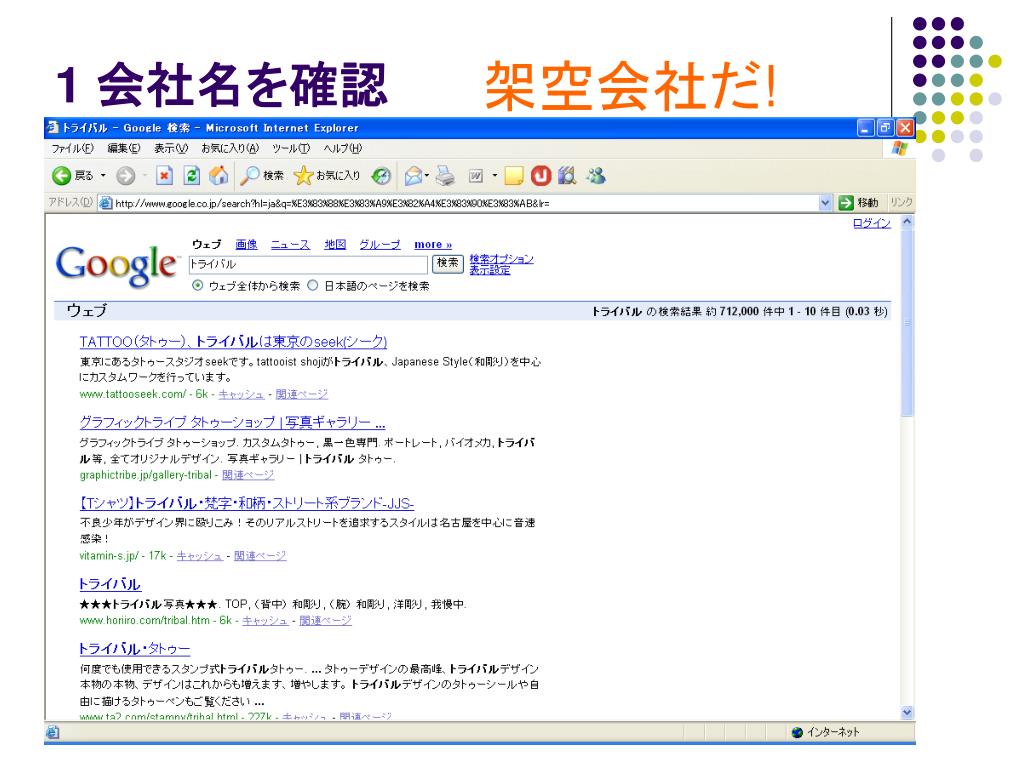Click the page icon in address bar
This screenshot has width=1024, height=768.
click(x=105, y=203)
